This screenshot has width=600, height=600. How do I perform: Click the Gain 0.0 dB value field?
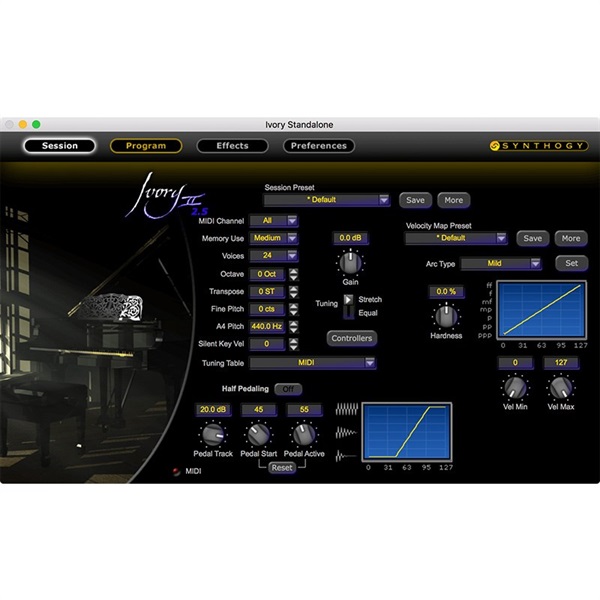point(350,238)
